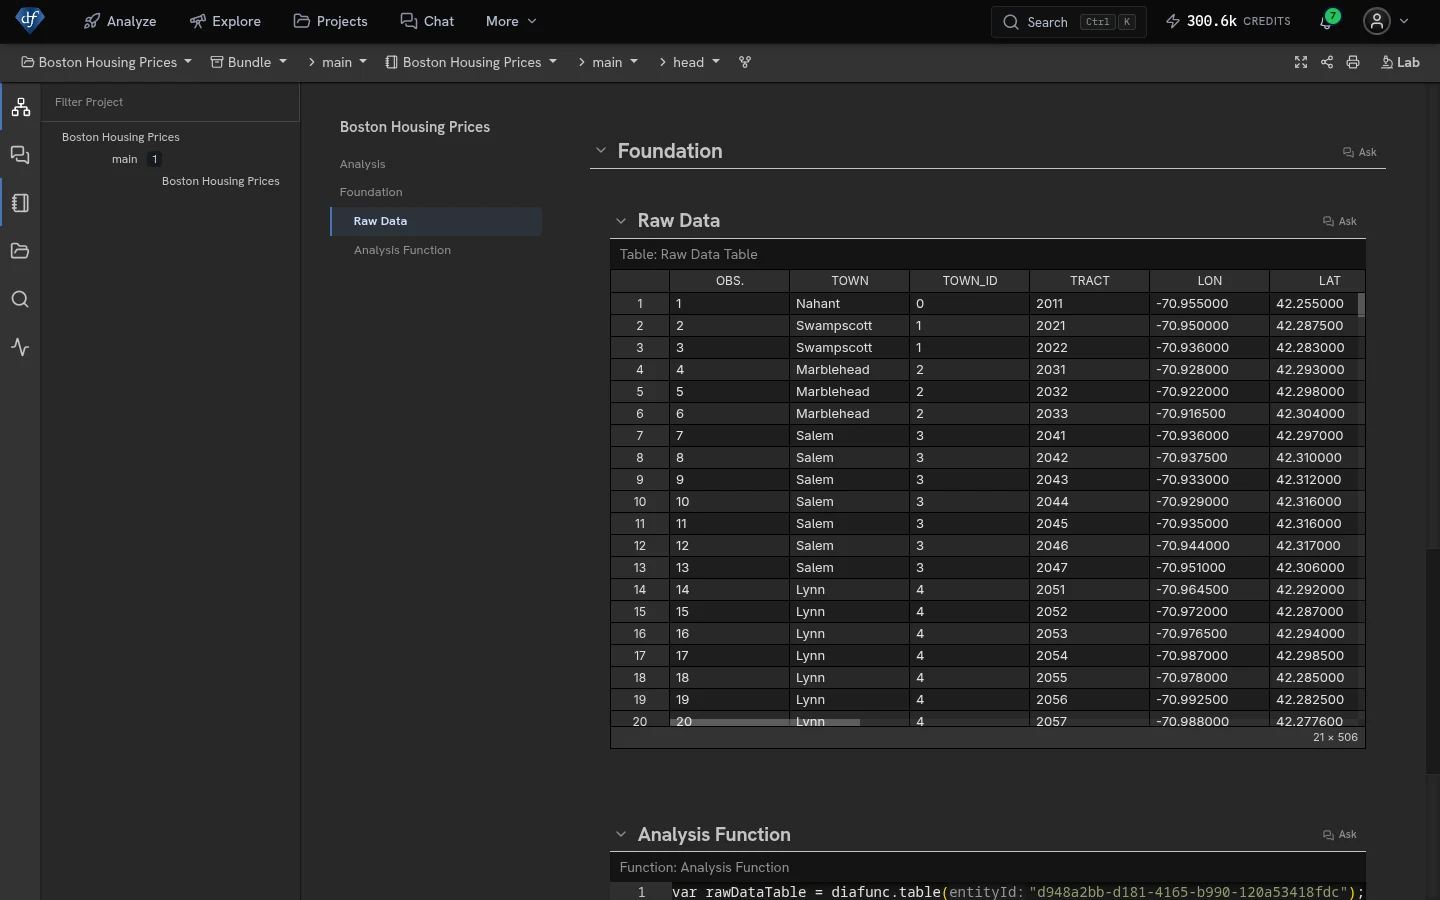
Task: Open the project structure sidebar icon
Action: (x=20, y=107)
